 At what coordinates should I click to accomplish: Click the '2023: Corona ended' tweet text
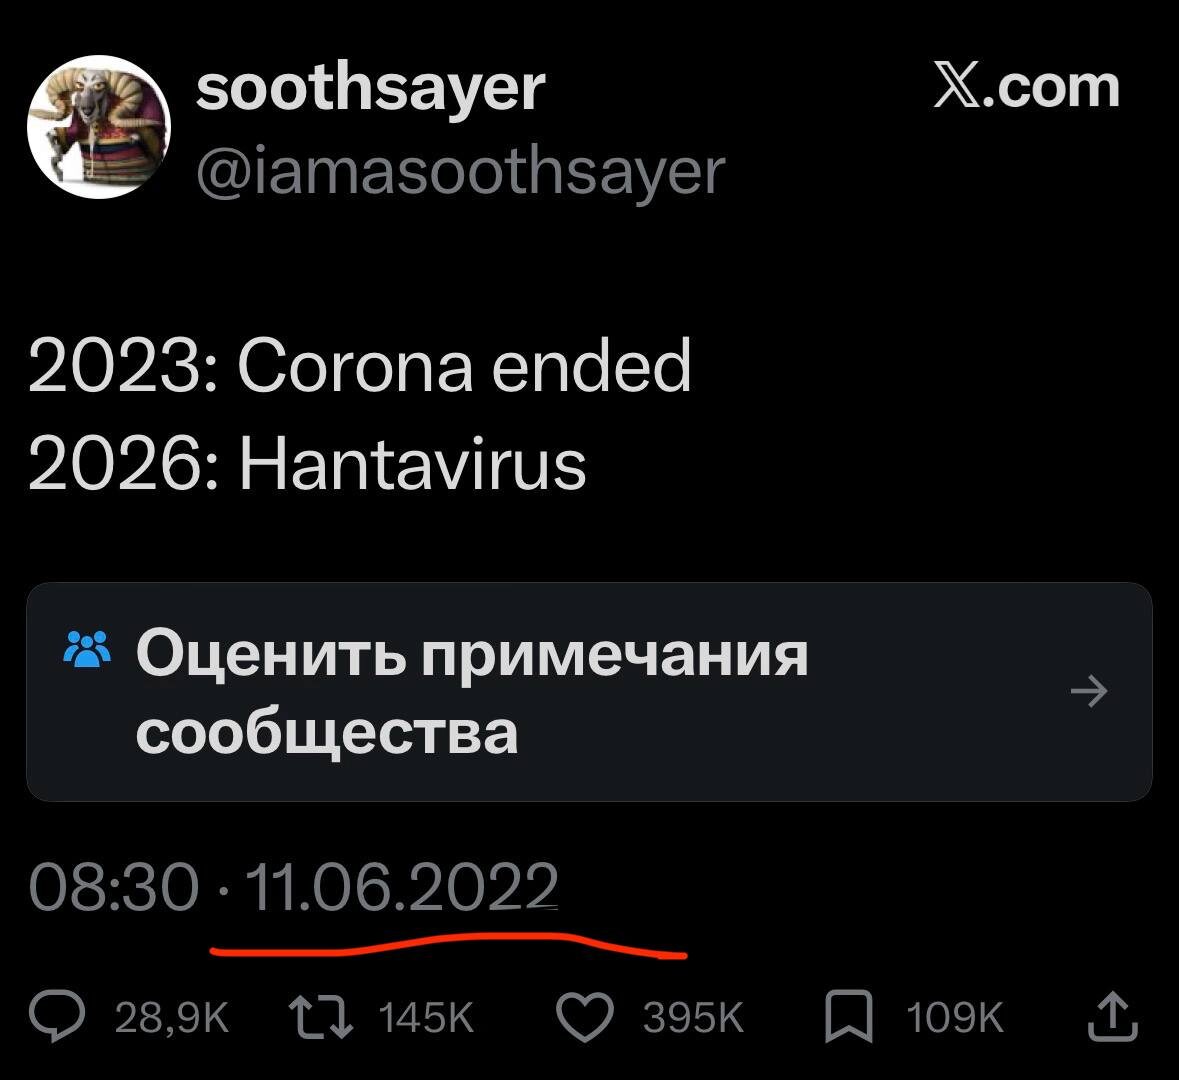click(x=359, y=366)
